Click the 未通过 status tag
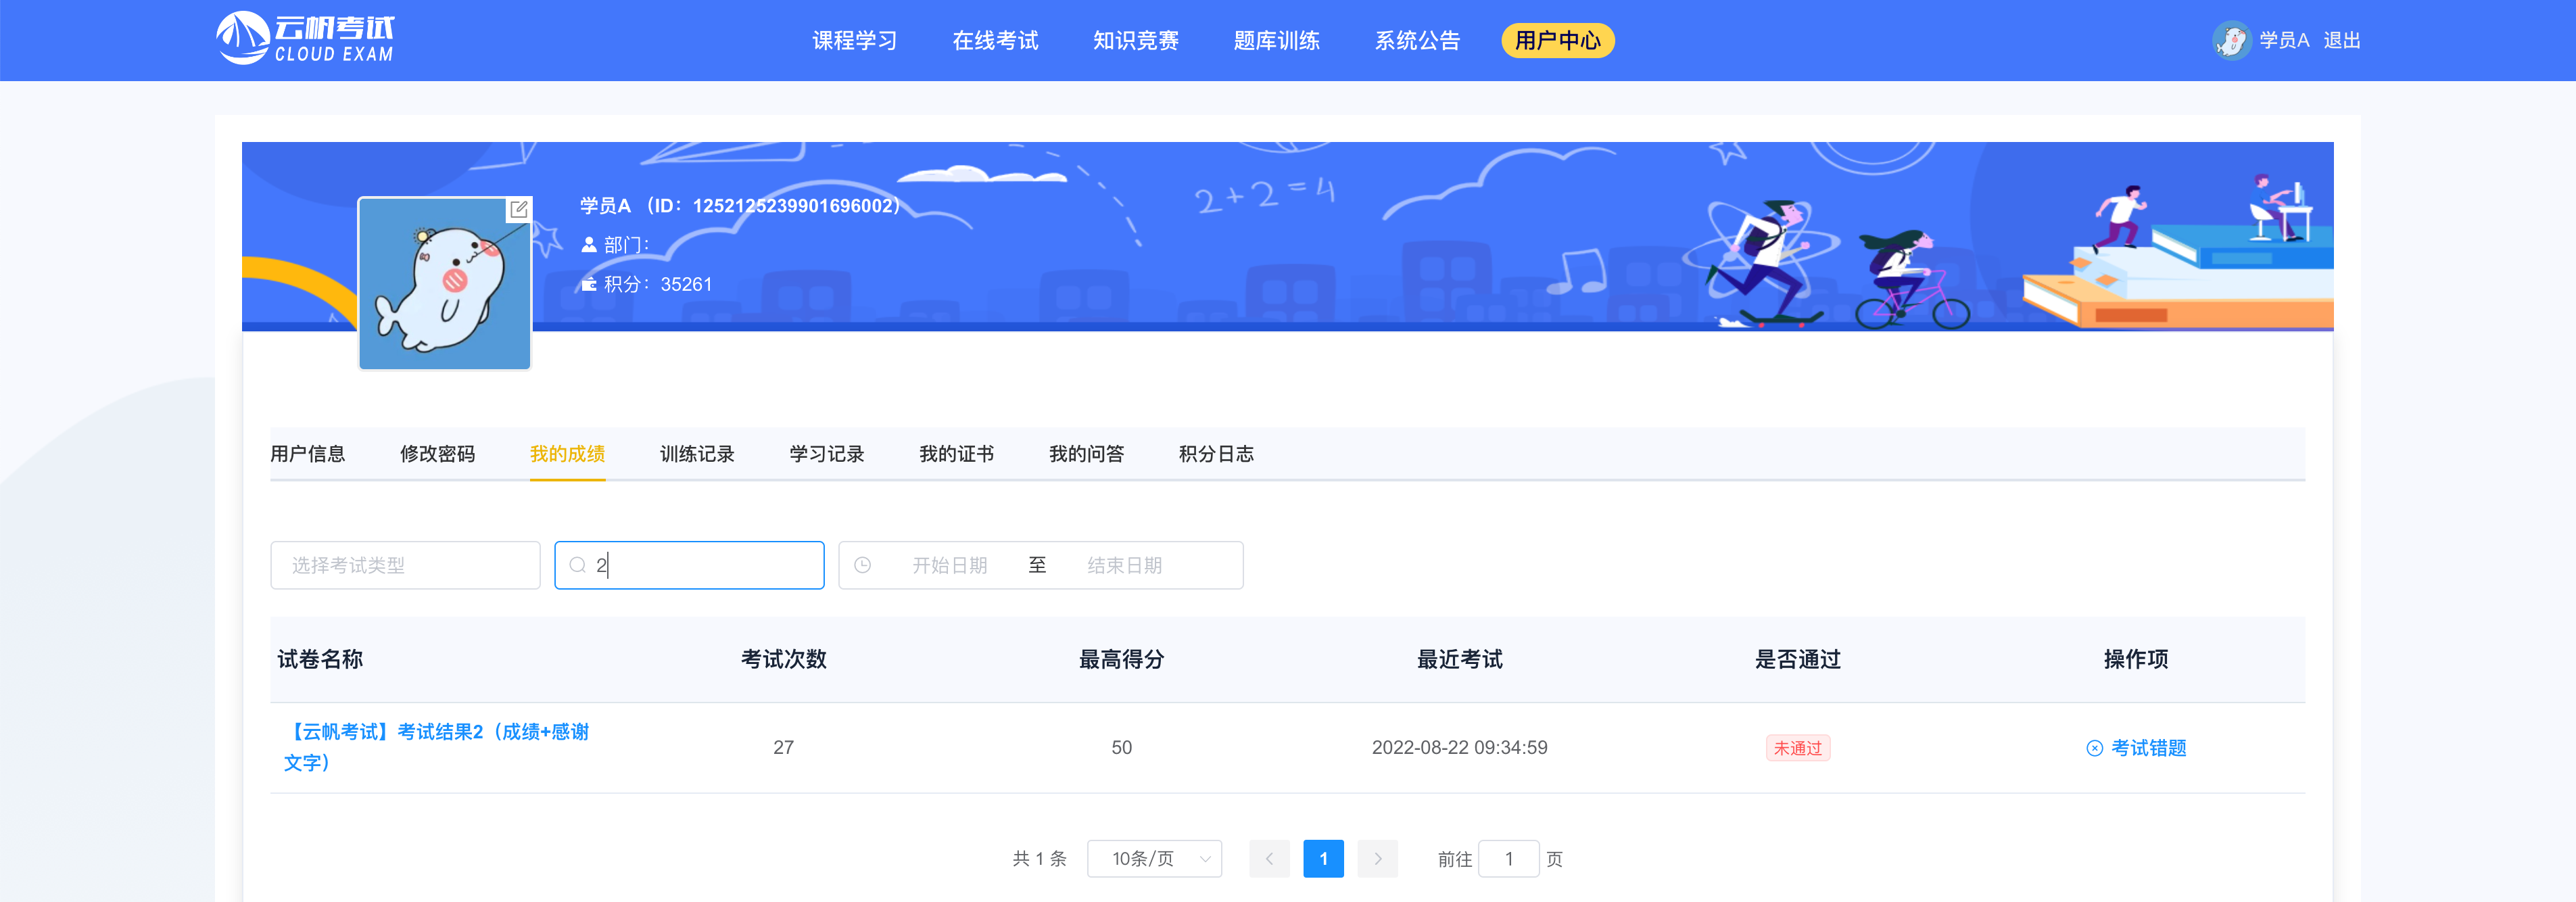 tap(1797, 748)
